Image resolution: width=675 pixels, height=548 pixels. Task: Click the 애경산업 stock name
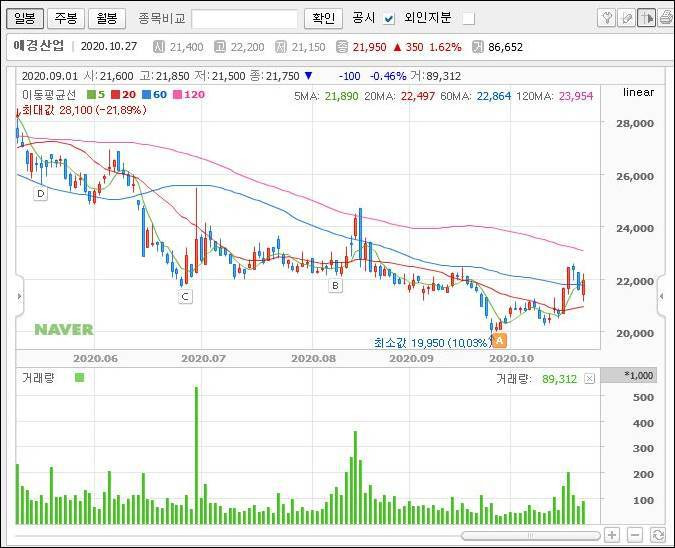point(39,46)
